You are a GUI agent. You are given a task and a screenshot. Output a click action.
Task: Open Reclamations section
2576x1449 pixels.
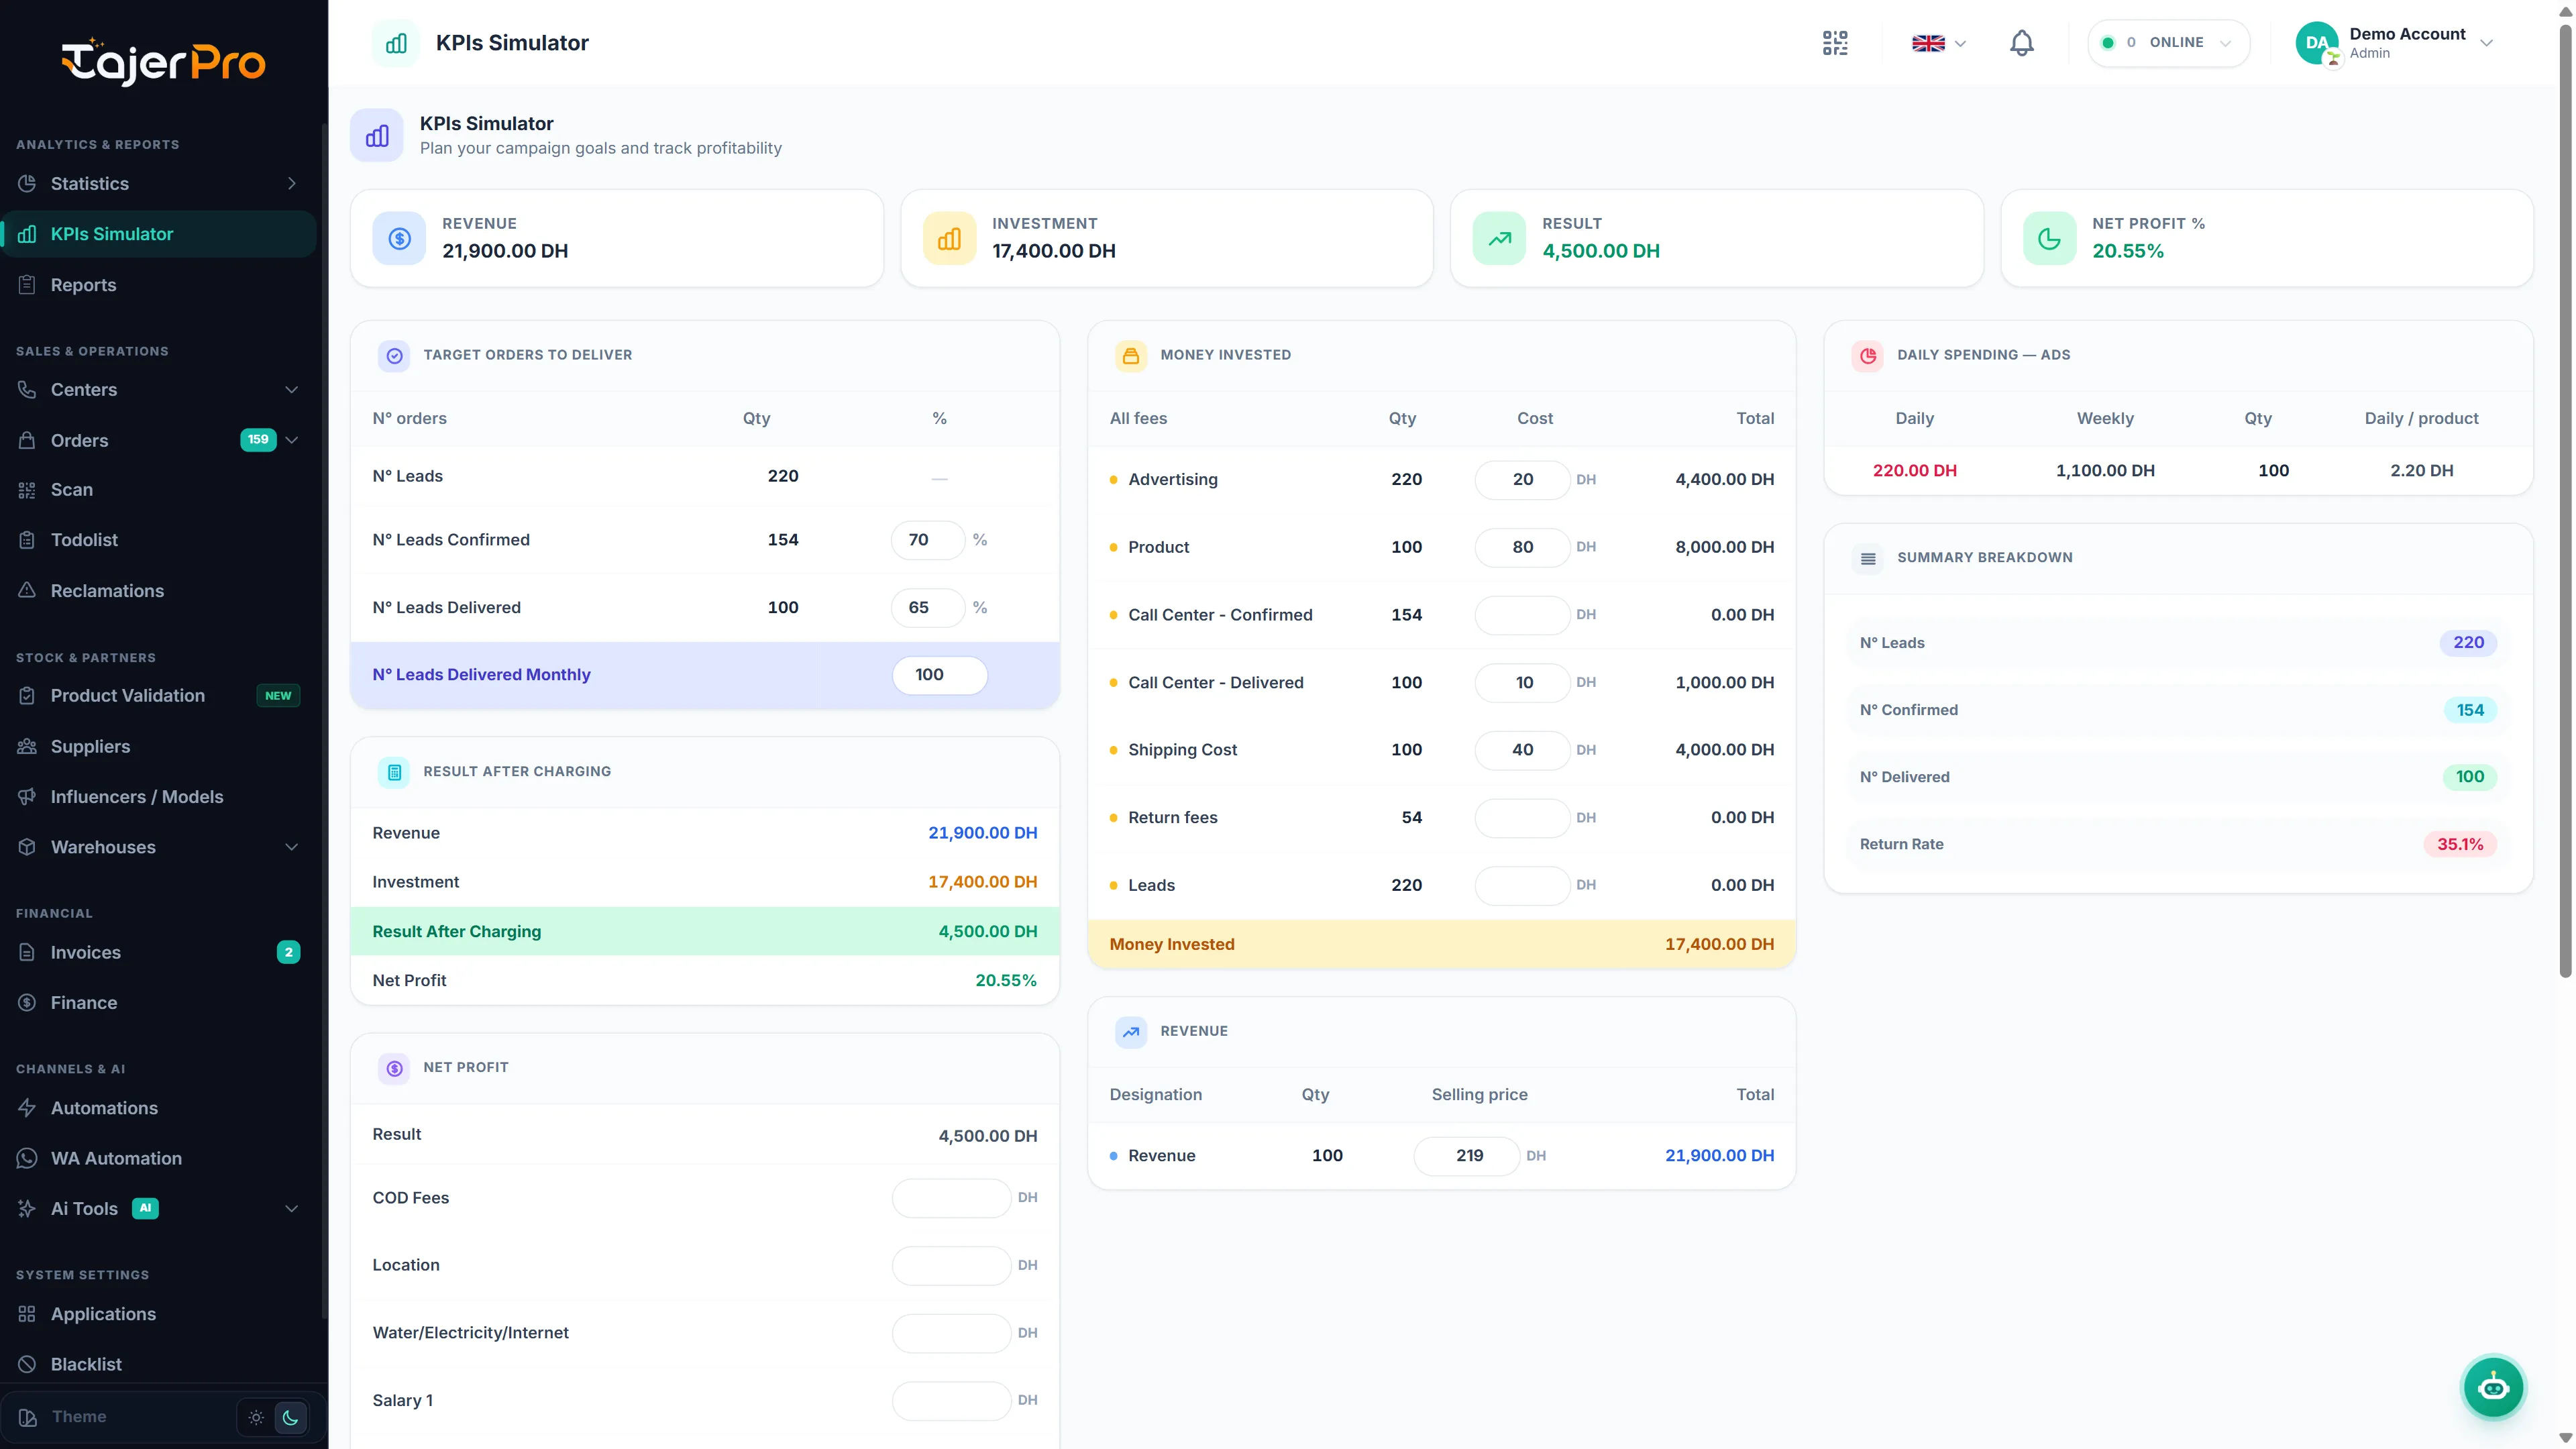tap(158, 591)
